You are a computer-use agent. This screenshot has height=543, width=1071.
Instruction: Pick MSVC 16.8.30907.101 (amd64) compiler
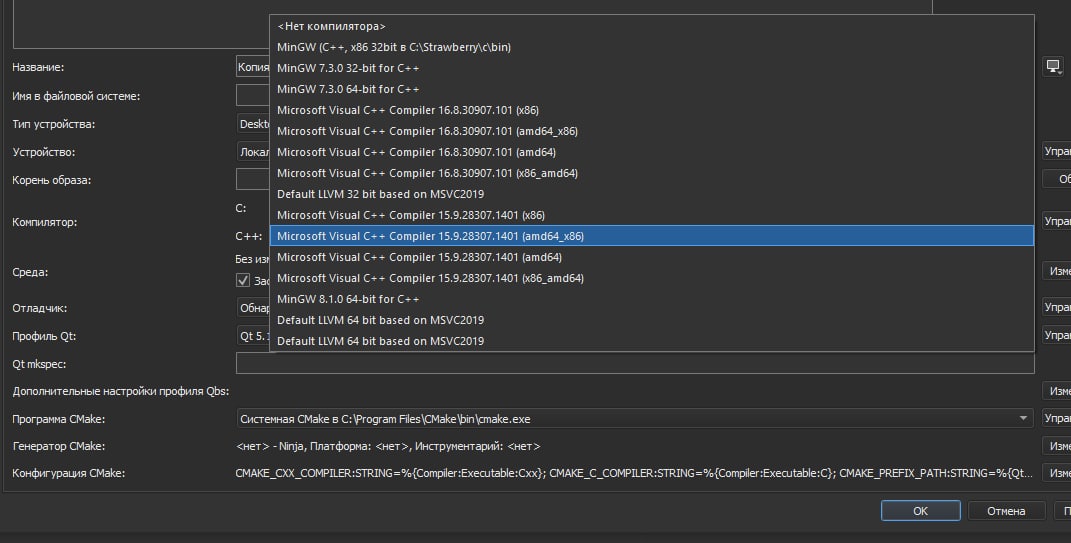point(652,152)
